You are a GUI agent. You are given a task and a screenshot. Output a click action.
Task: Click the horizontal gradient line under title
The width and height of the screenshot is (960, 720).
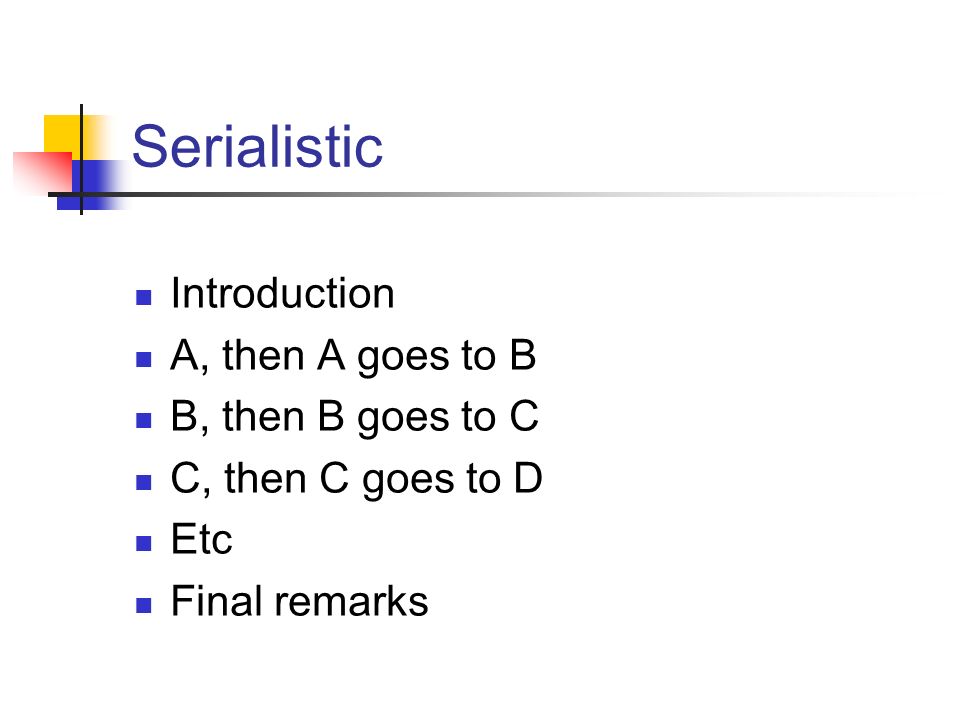tap(484, 195)
